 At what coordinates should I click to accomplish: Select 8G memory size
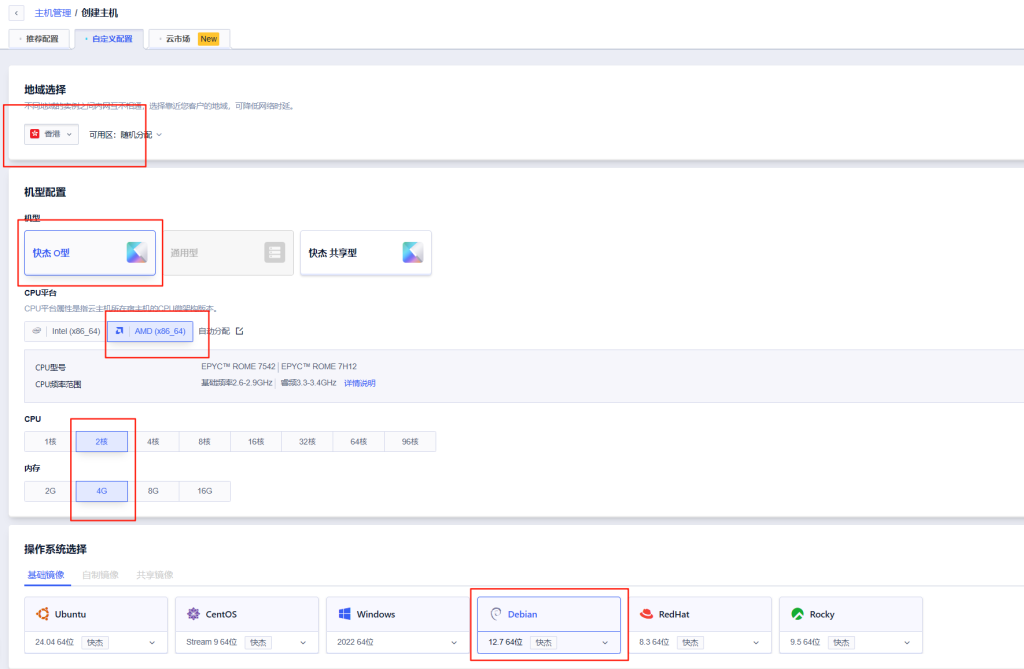153,491
